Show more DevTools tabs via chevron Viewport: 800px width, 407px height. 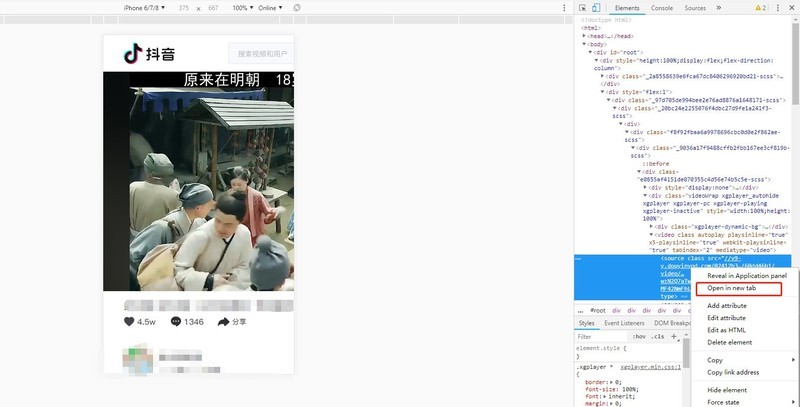[718, 8]
